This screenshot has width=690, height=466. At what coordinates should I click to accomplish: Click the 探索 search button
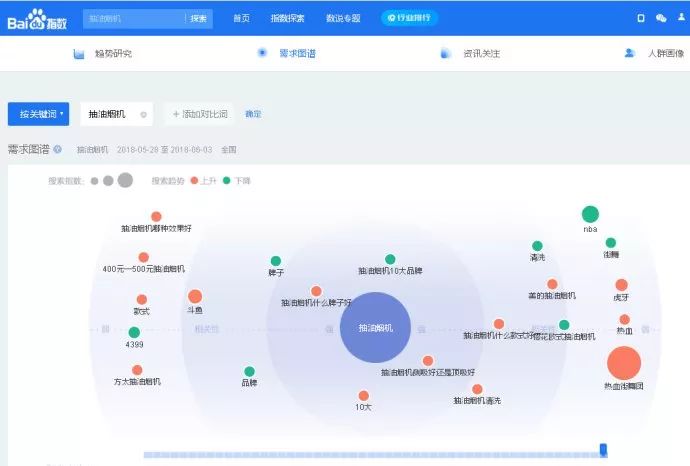pyautogui.click(x=199, y=18)
